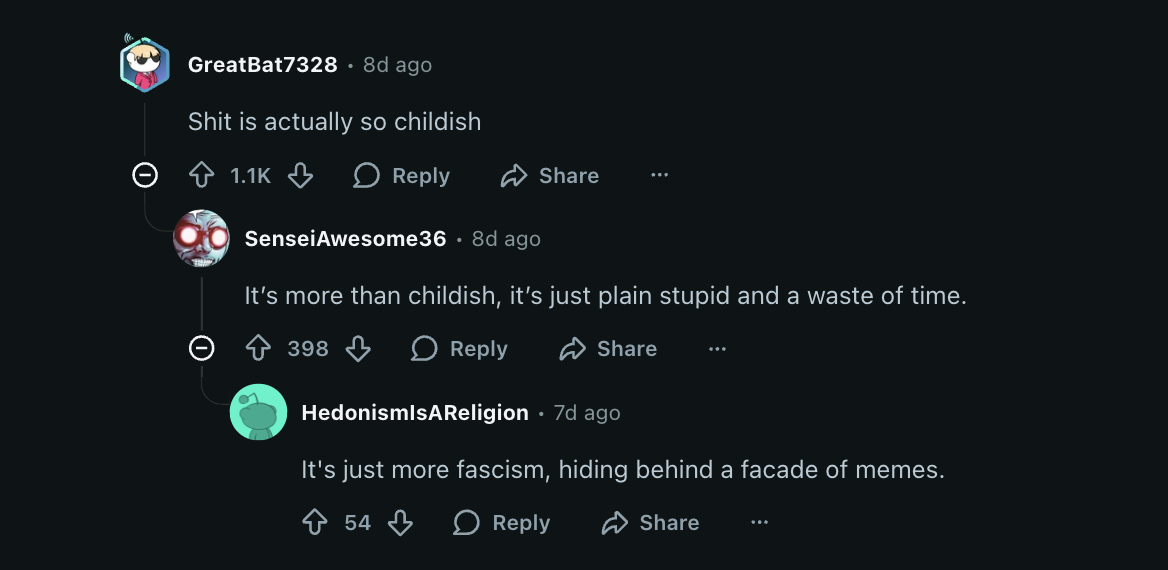Downvote GreatBat7328's comment
This screenshot has height=570, width=1168.
pyautogui.click(x=300, y=176)
